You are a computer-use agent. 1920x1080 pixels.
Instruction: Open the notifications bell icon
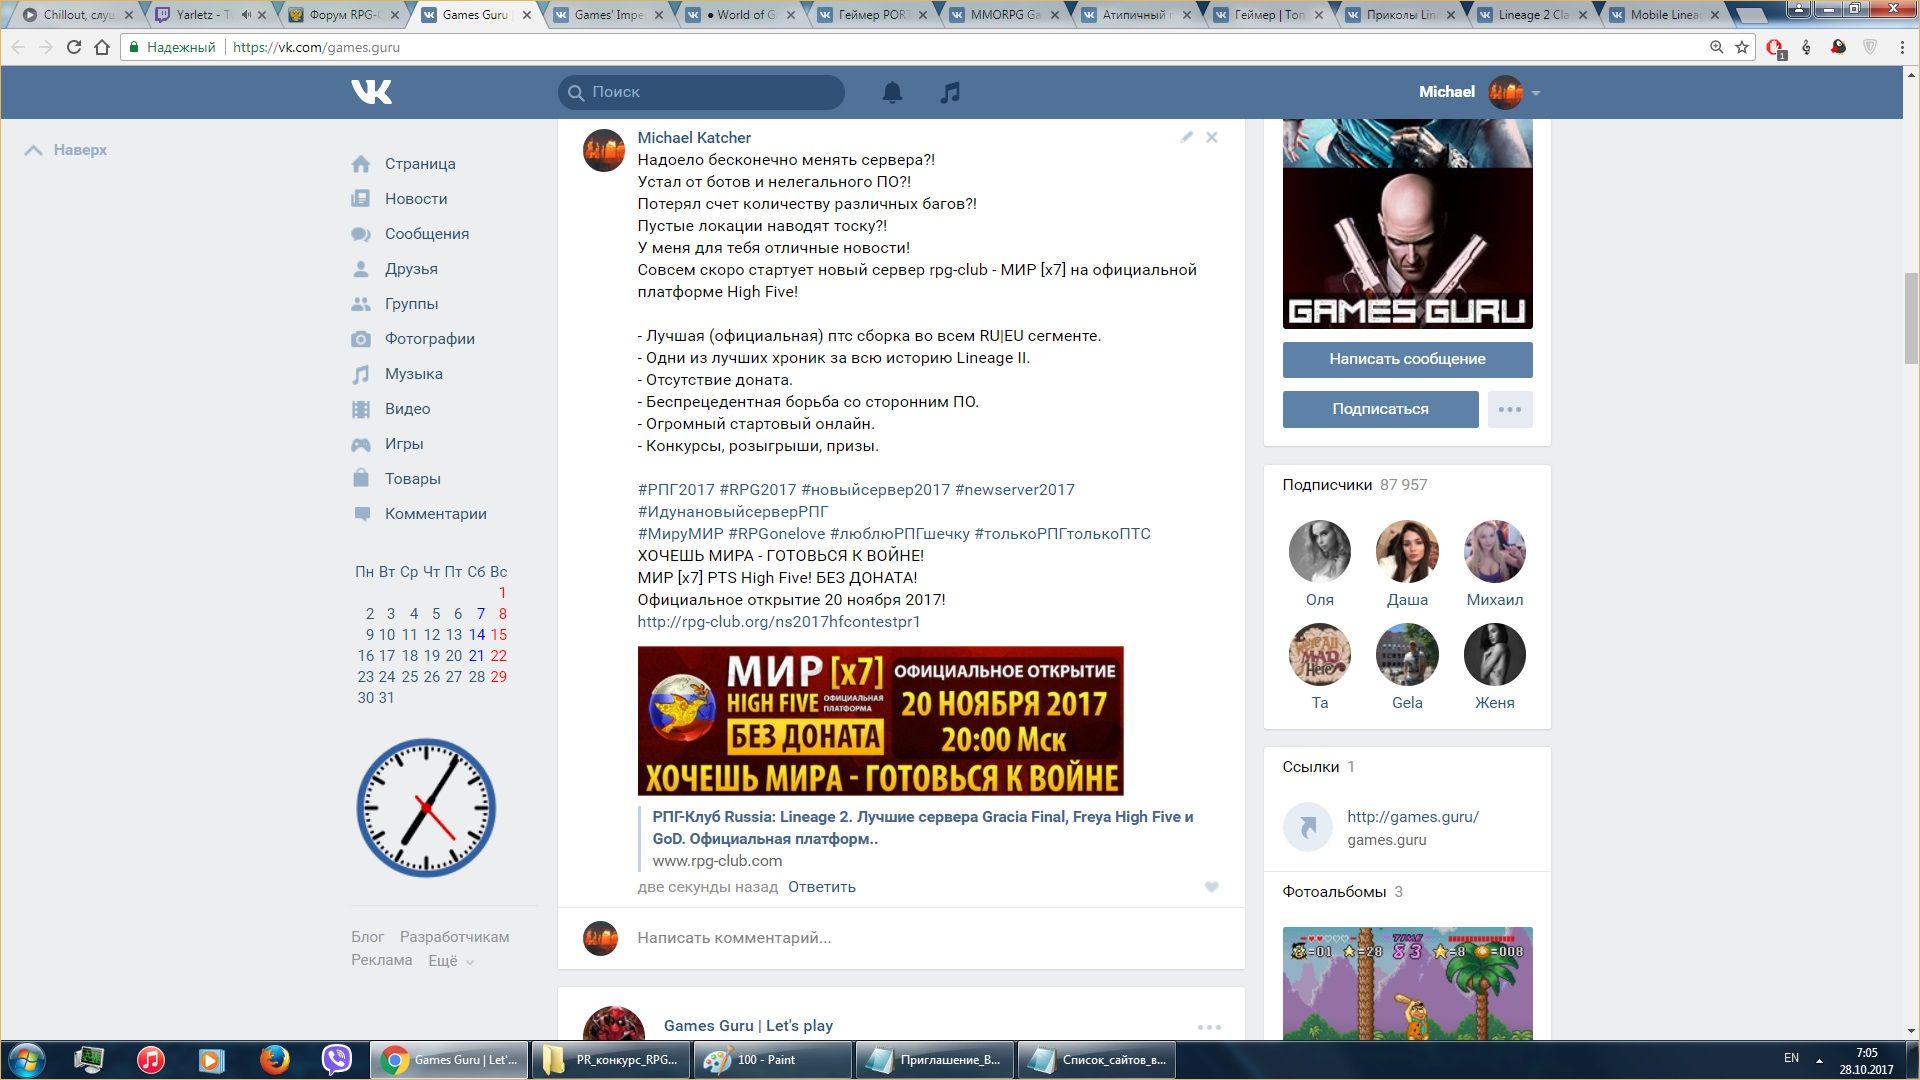coord(892,92)
